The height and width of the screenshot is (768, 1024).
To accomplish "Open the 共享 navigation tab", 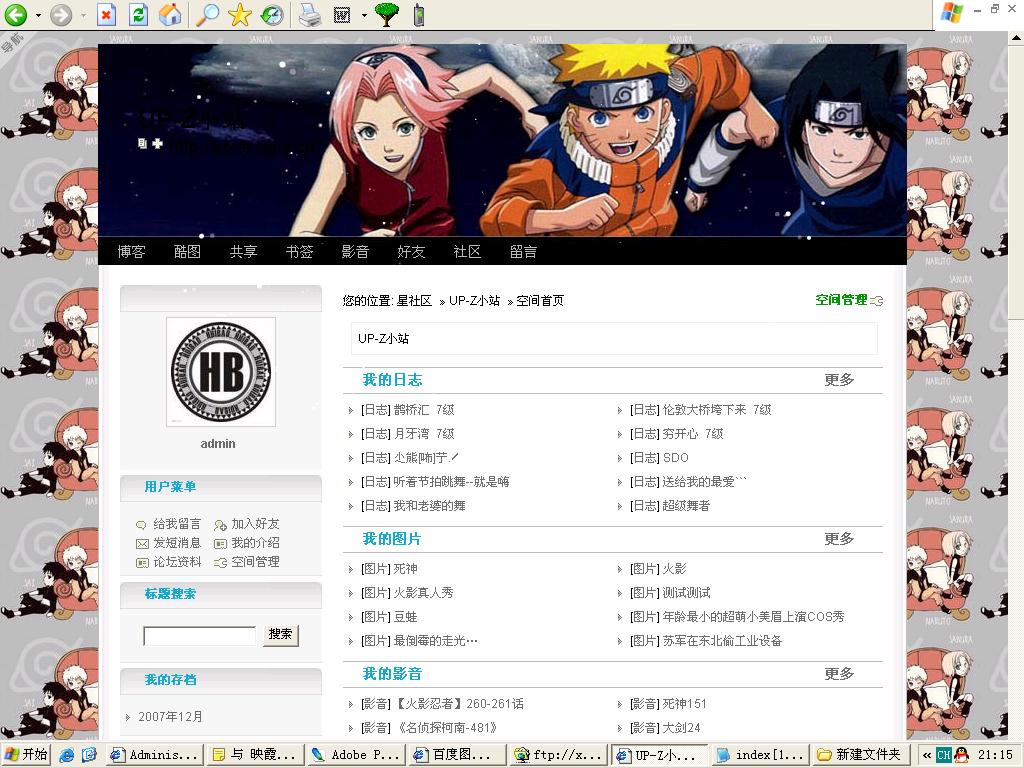I will coord(244,251).
